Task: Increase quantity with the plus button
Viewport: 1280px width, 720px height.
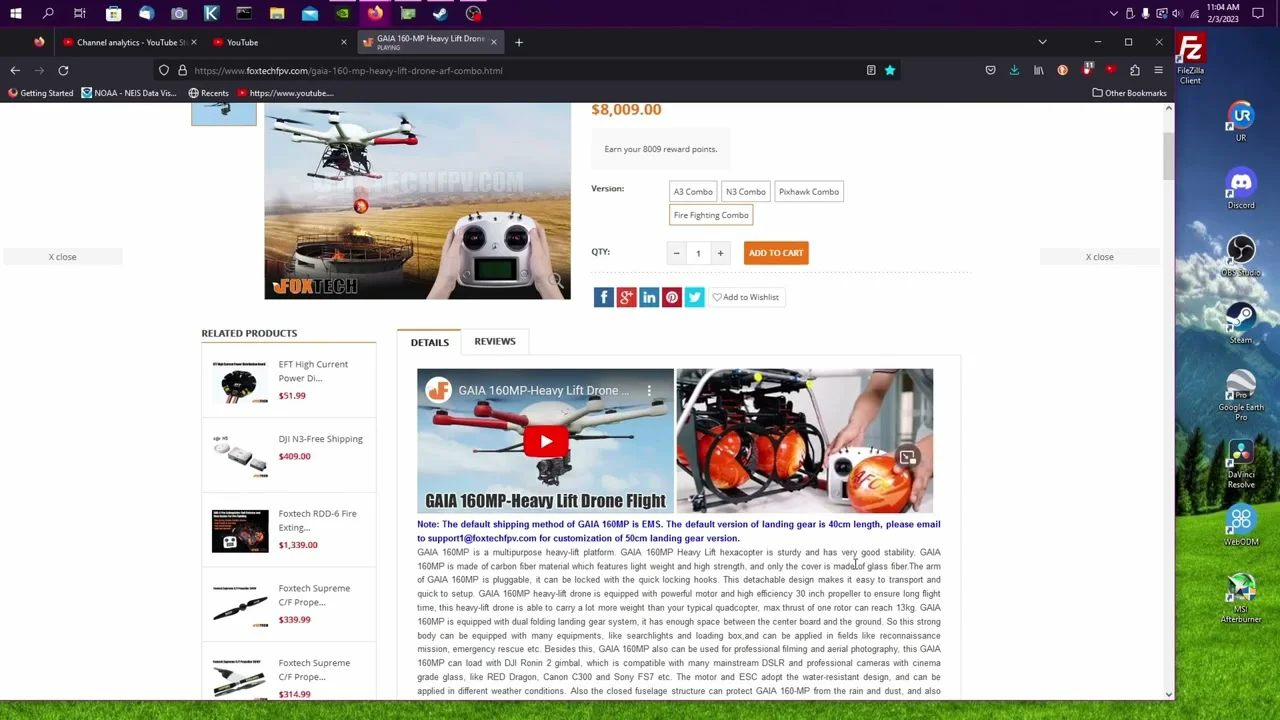Action: tap(720, 253)
